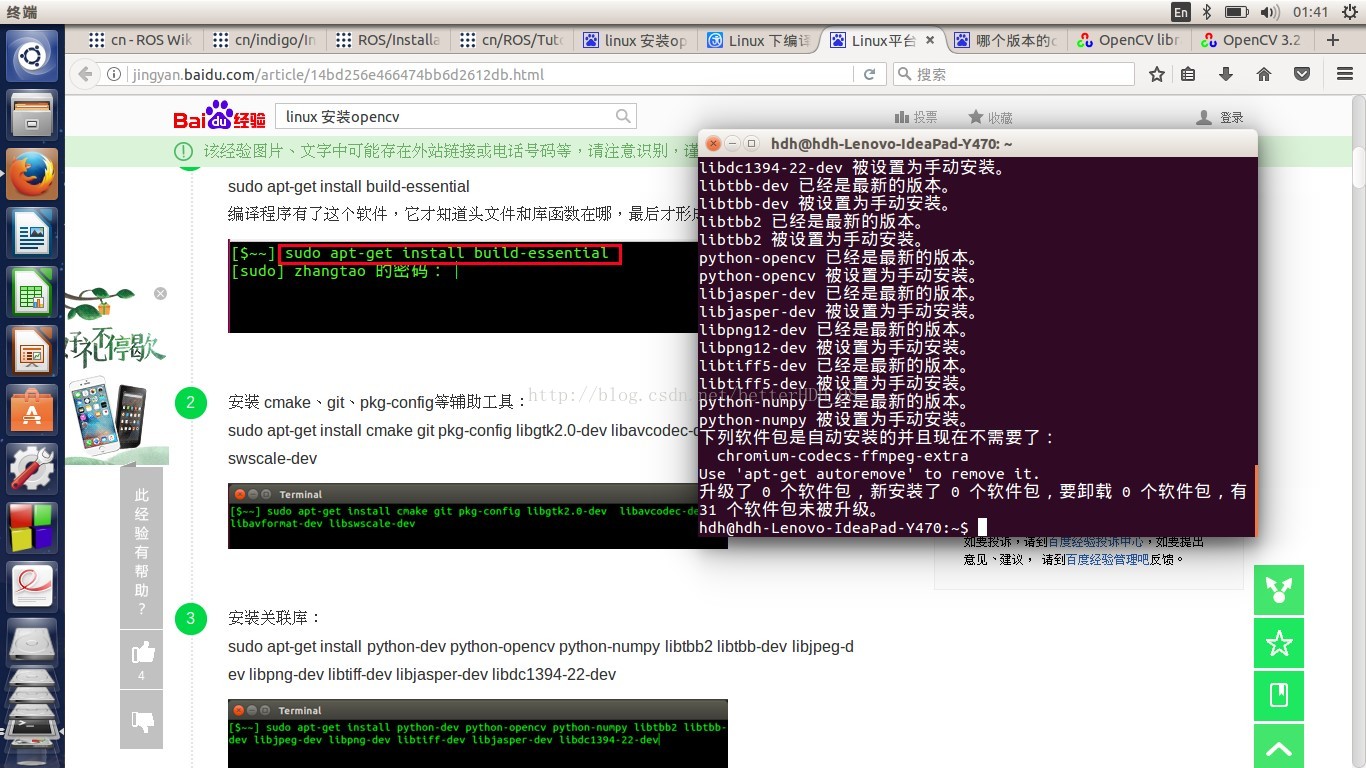
Task: Open the Files manager in the dock
Action: pyautogui.click(x=32, y=117)
